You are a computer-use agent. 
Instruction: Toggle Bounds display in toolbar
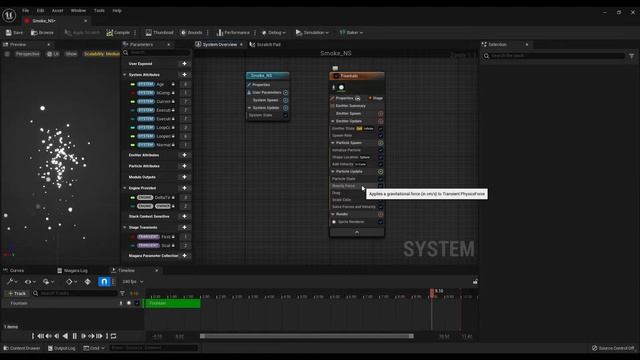click(x=191, y=32)
